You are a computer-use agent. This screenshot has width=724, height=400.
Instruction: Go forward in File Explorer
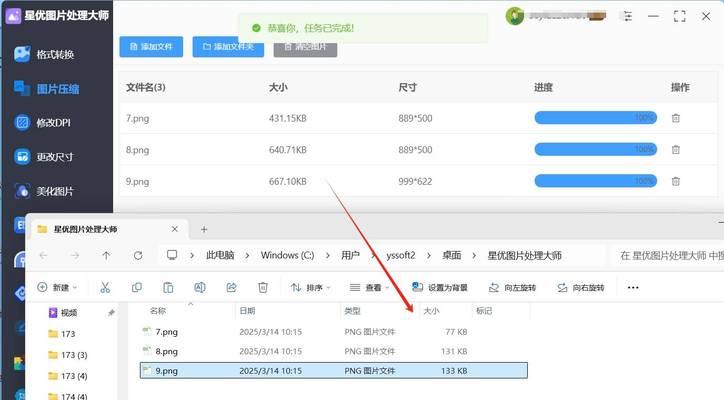[x=75, y=255]
